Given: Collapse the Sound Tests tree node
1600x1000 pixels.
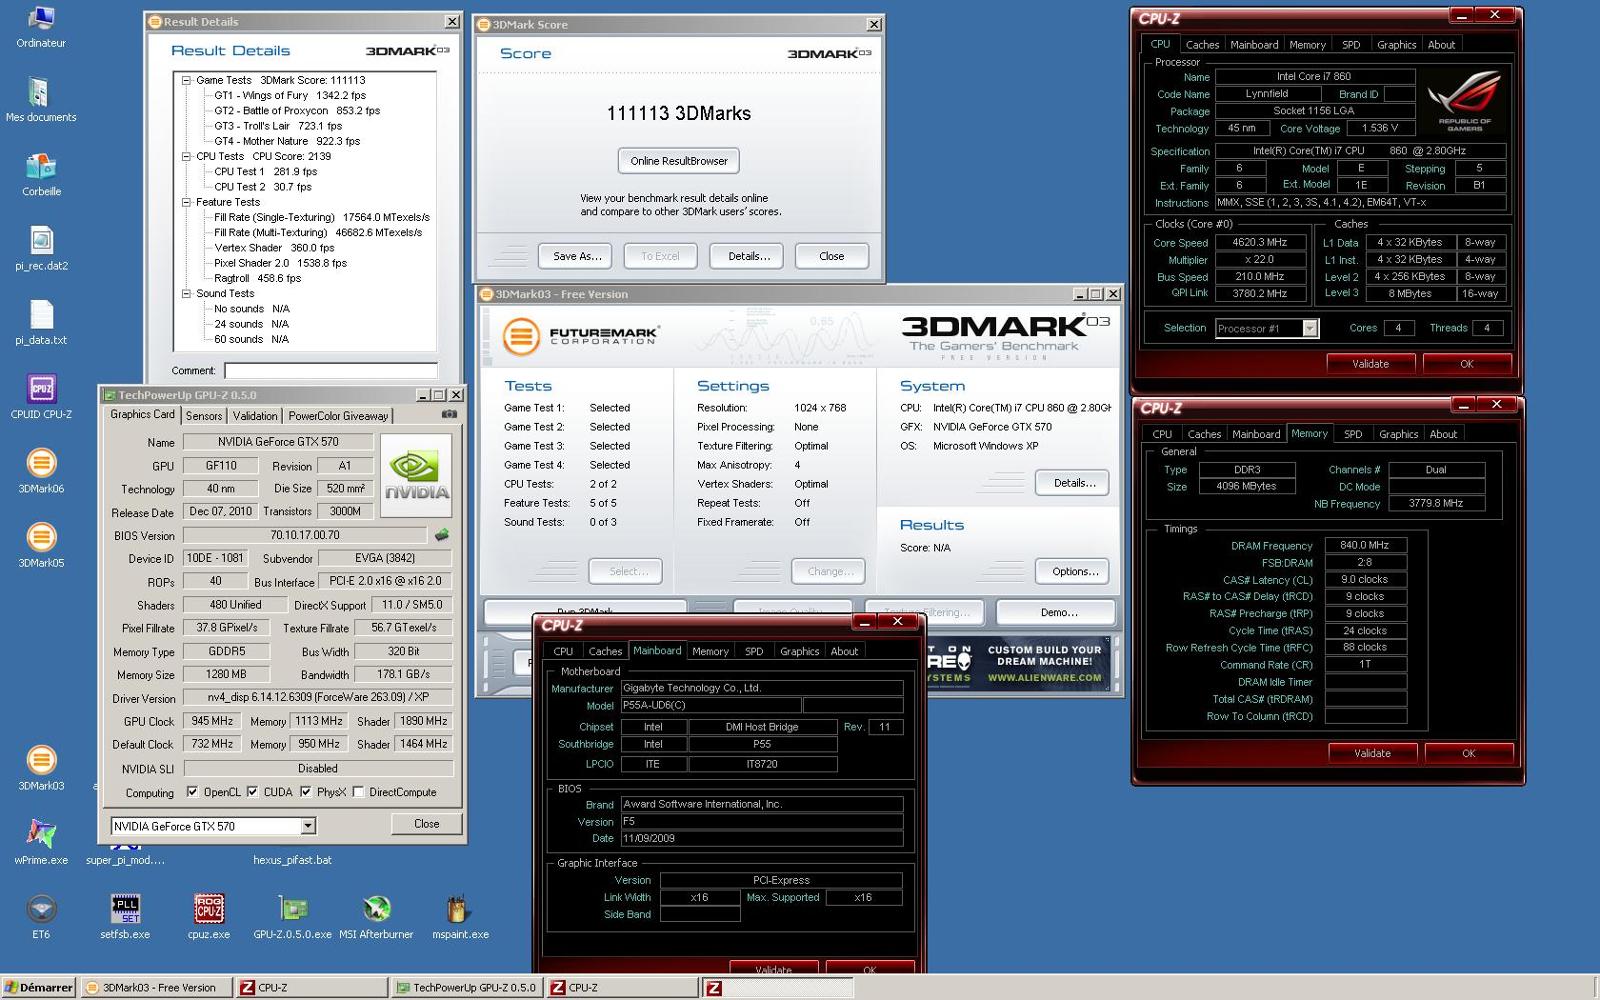Looking at the screenshot, I should pos(186,294).
